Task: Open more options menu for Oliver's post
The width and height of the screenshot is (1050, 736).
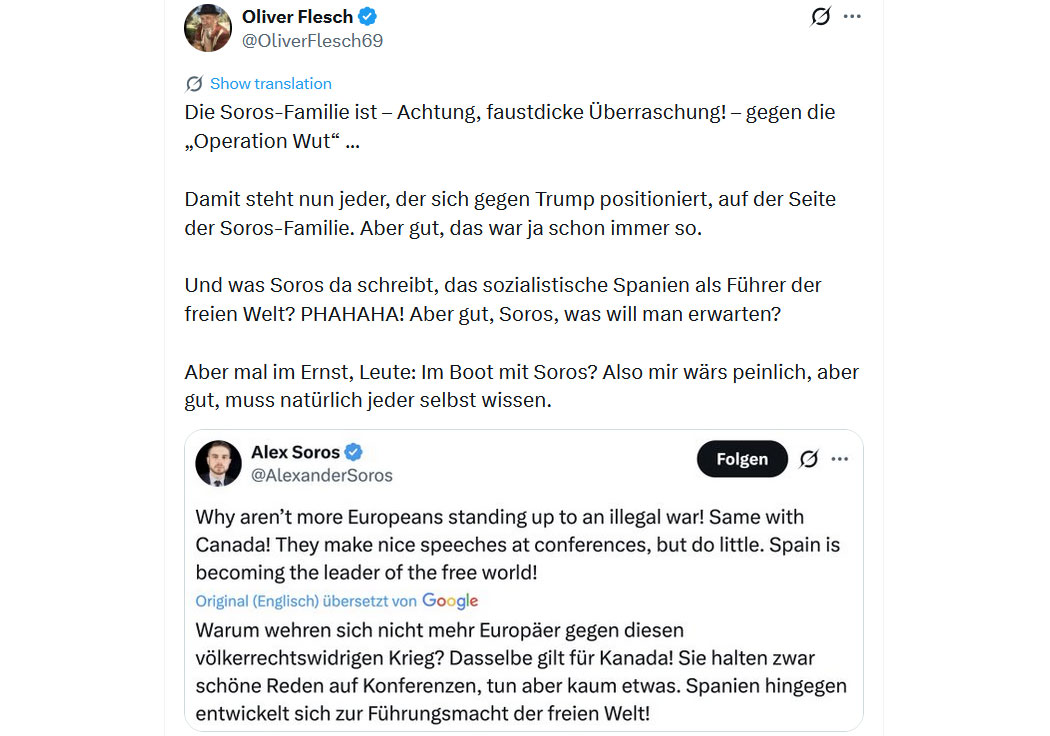Action: pyautogui.click(x=852, y=17)
